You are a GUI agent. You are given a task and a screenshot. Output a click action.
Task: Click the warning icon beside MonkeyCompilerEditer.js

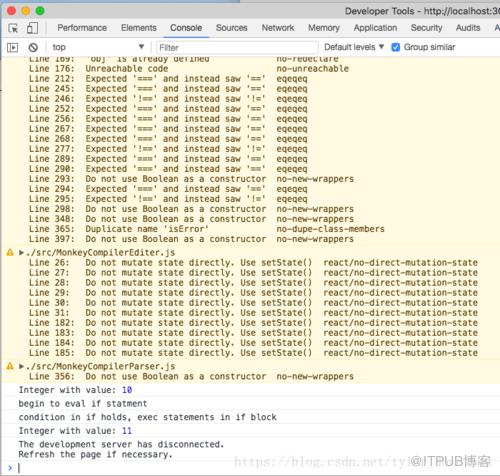coord(10,252)
